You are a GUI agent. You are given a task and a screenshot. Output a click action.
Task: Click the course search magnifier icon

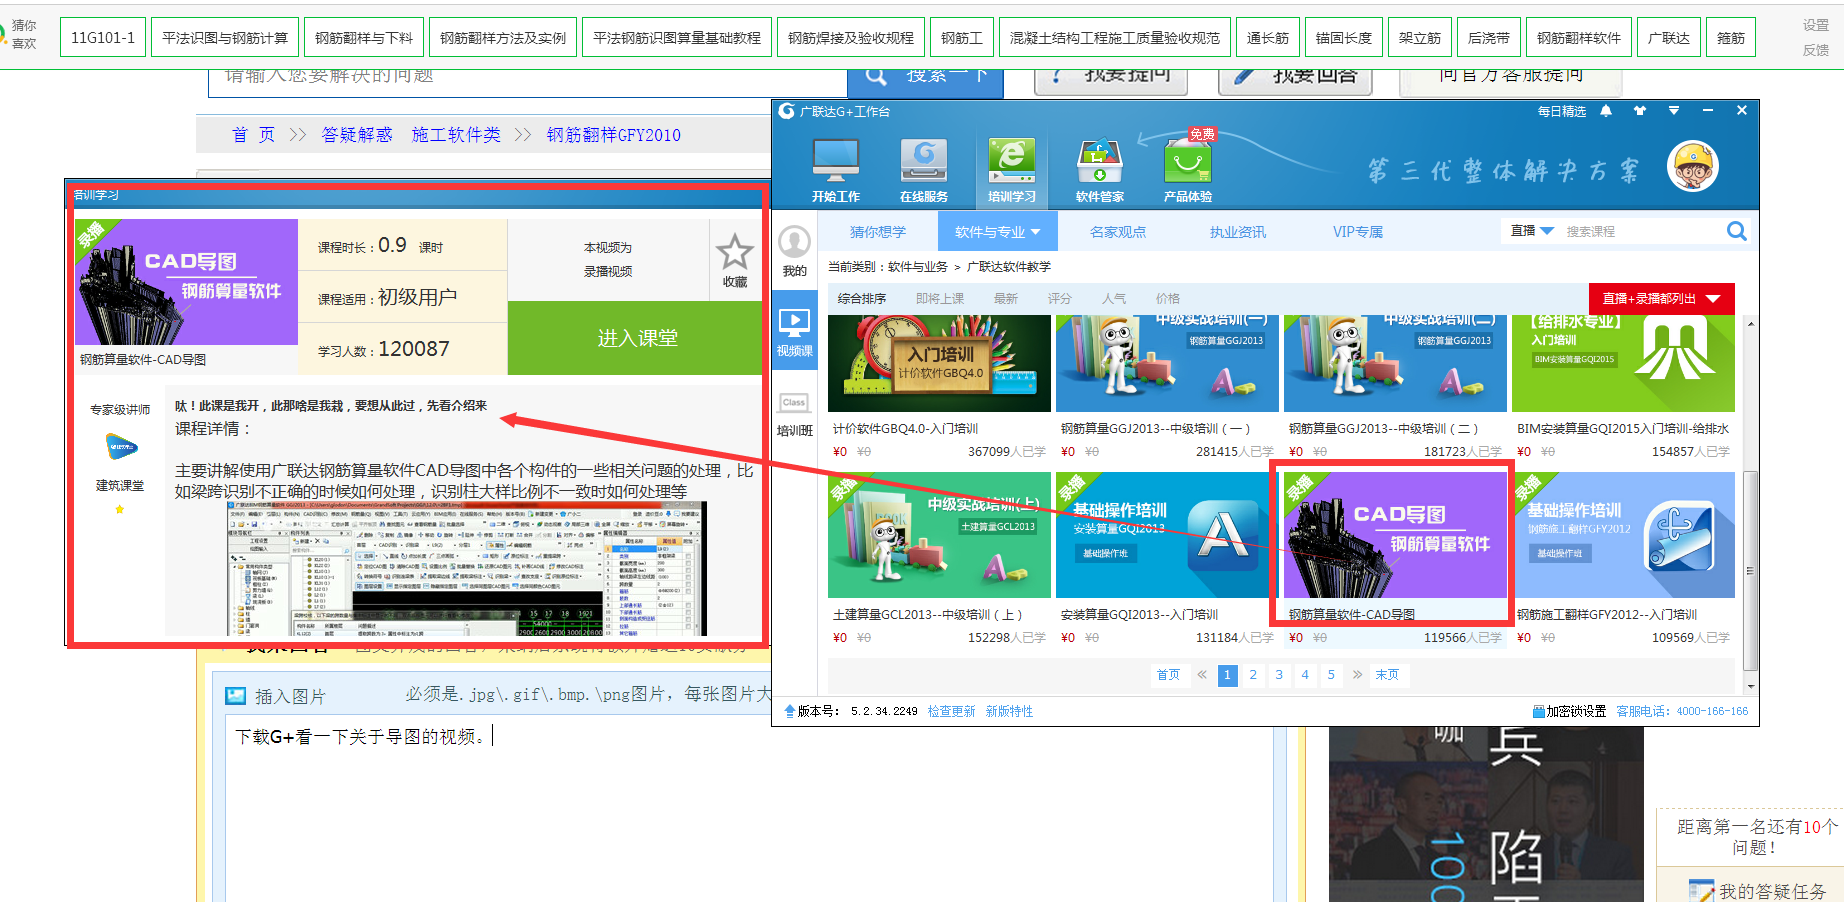pos(1737,231)
